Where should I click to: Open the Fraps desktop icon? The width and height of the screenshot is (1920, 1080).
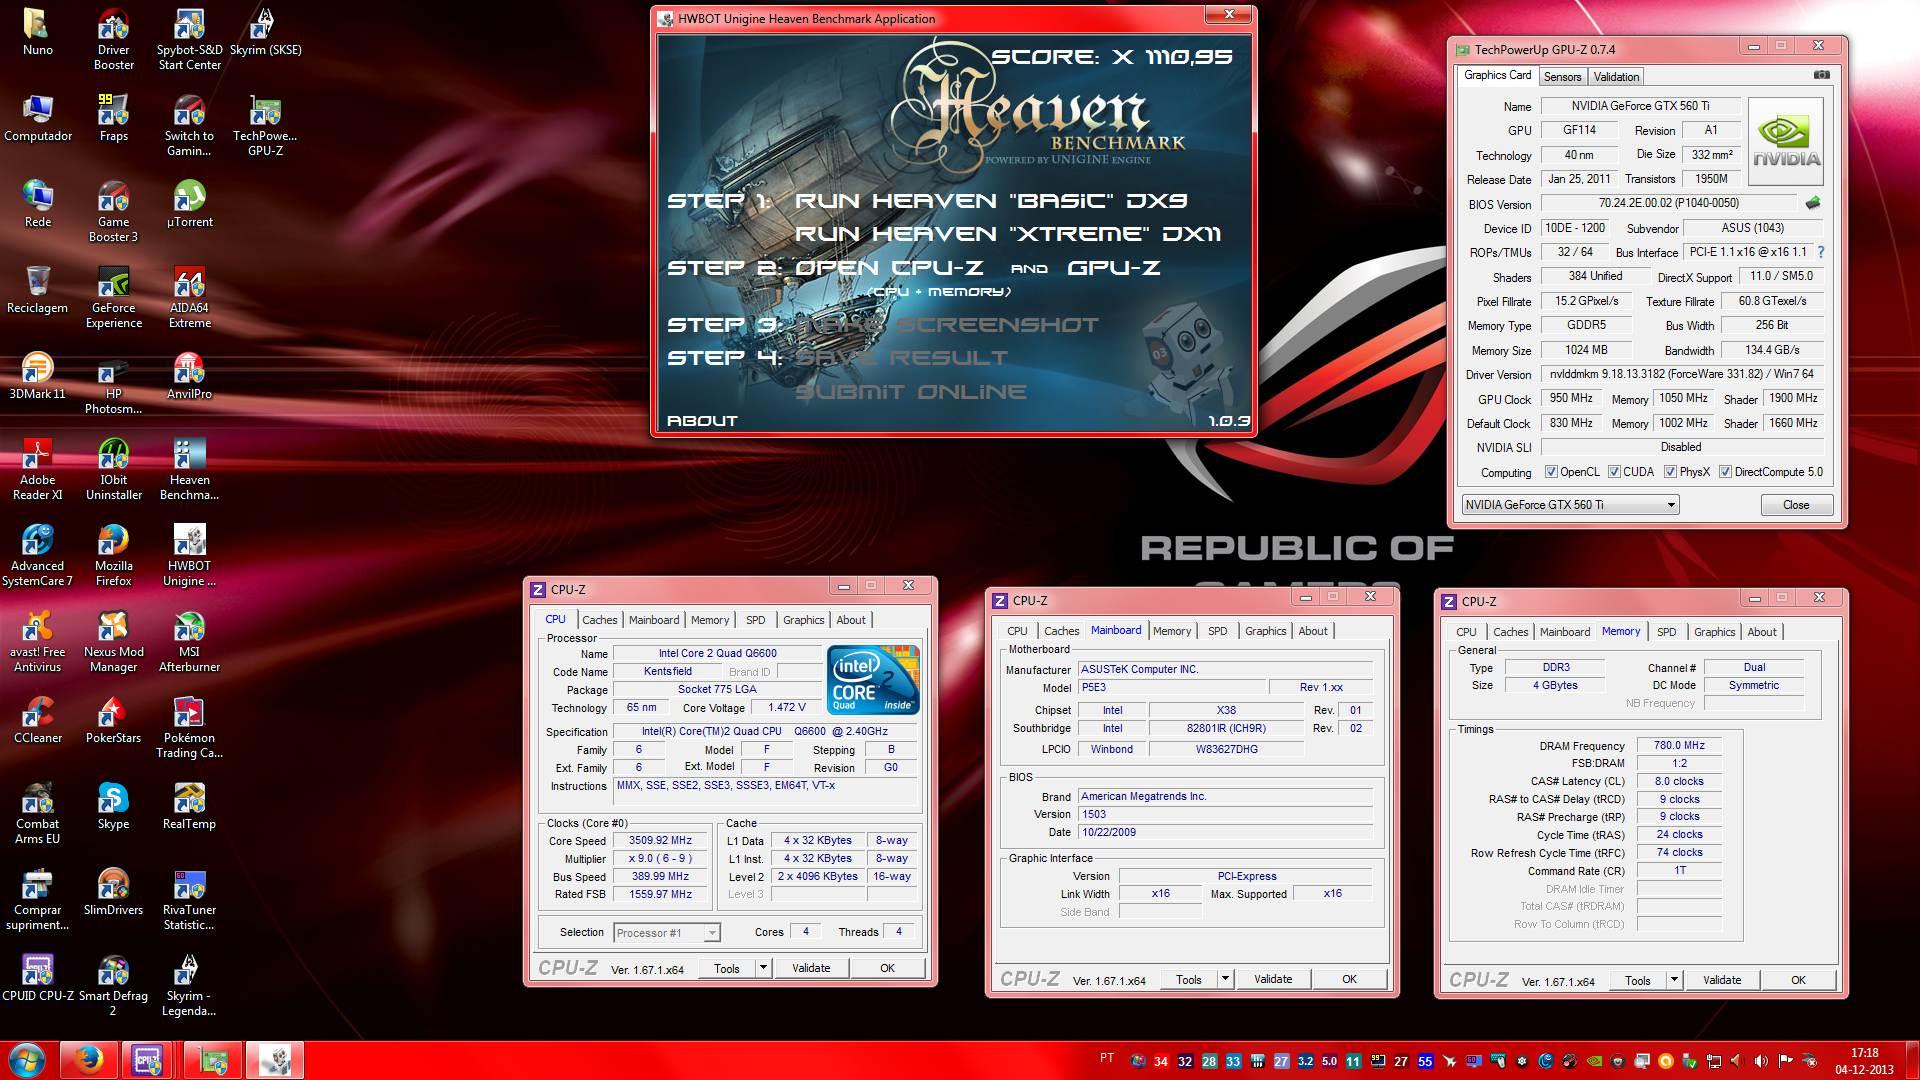pyautogui.click(x=113, y=118)
